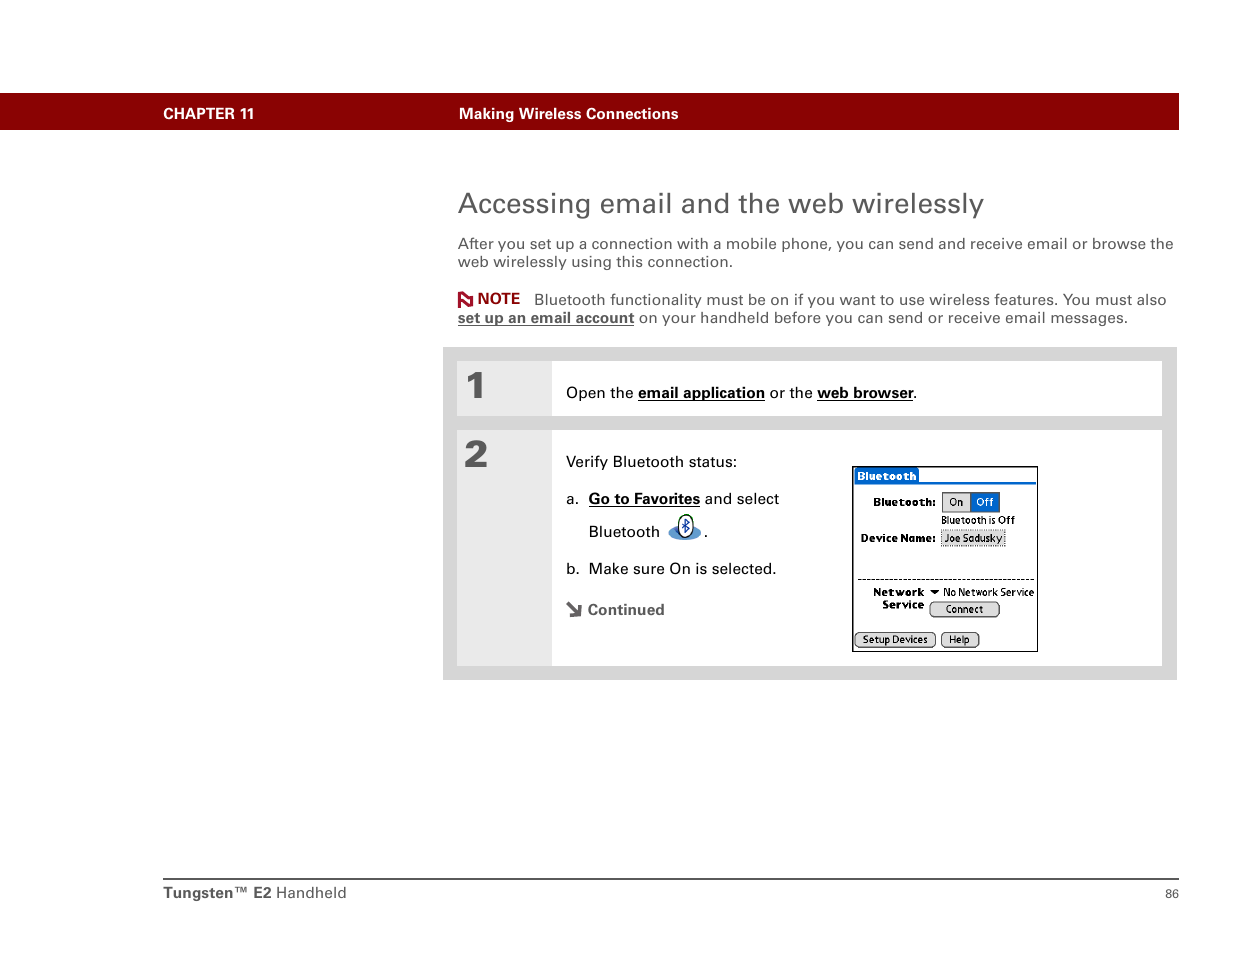Click the 'Bluetooth is Off' status text
Viewport: 1235px width, 954px height.
977,520
